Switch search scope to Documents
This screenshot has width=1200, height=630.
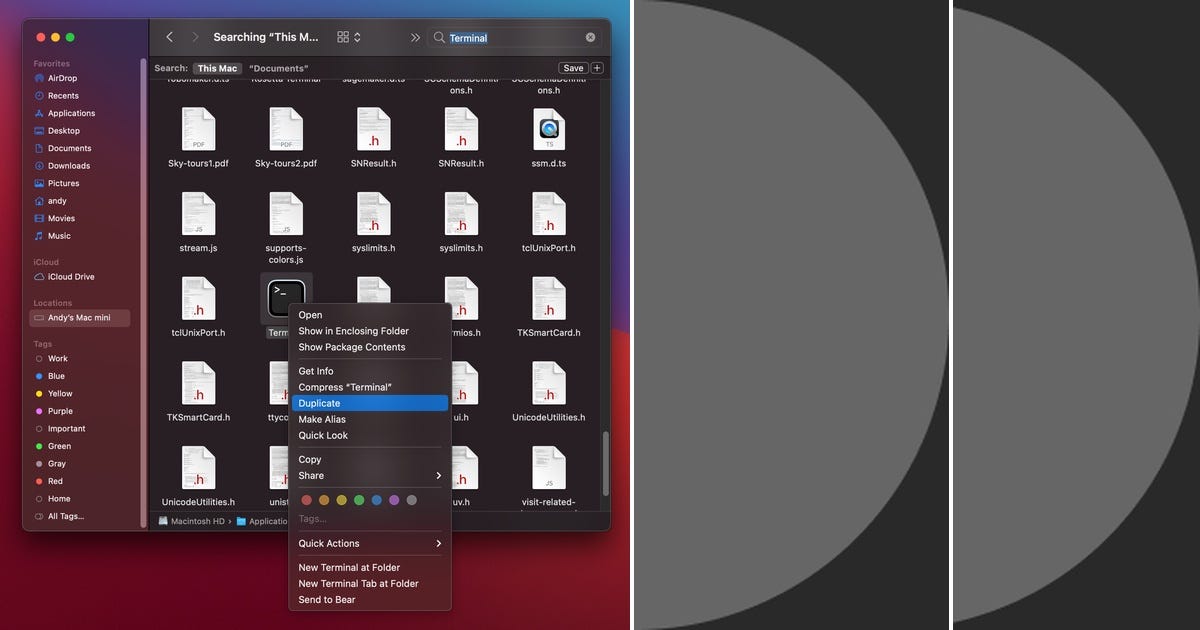pos(277,68)
